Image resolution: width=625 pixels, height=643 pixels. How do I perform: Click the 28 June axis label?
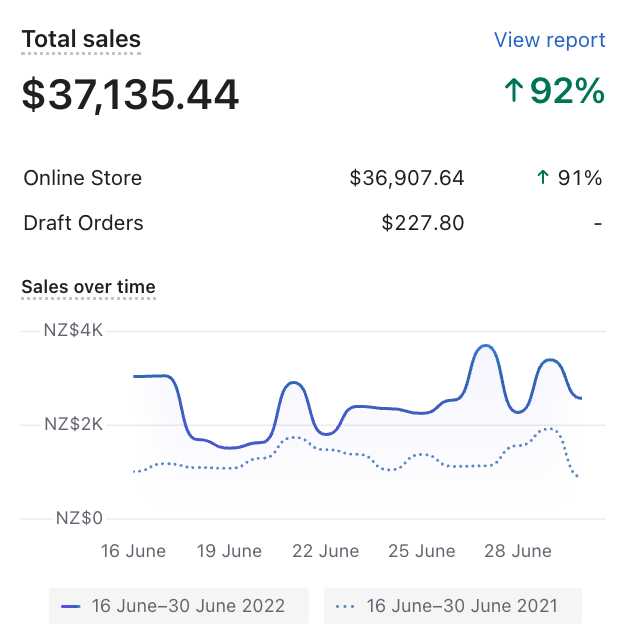[x=518, y=551]
